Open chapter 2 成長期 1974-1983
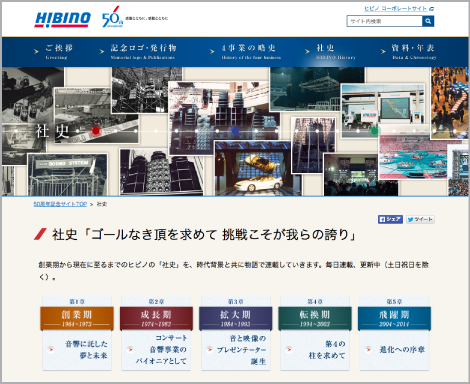Viewport: 470px width, 384px height. tap(156, 318)
